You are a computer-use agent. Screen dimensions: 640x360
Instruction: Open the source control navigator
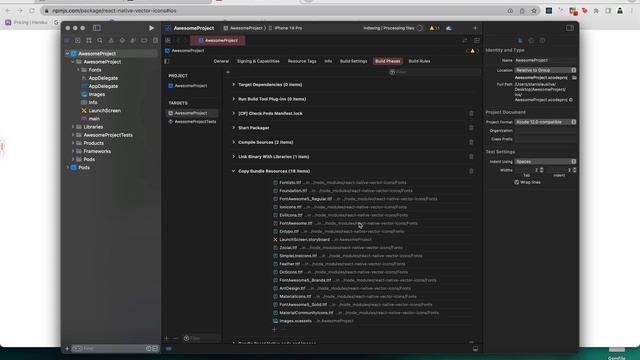point(78,40)
